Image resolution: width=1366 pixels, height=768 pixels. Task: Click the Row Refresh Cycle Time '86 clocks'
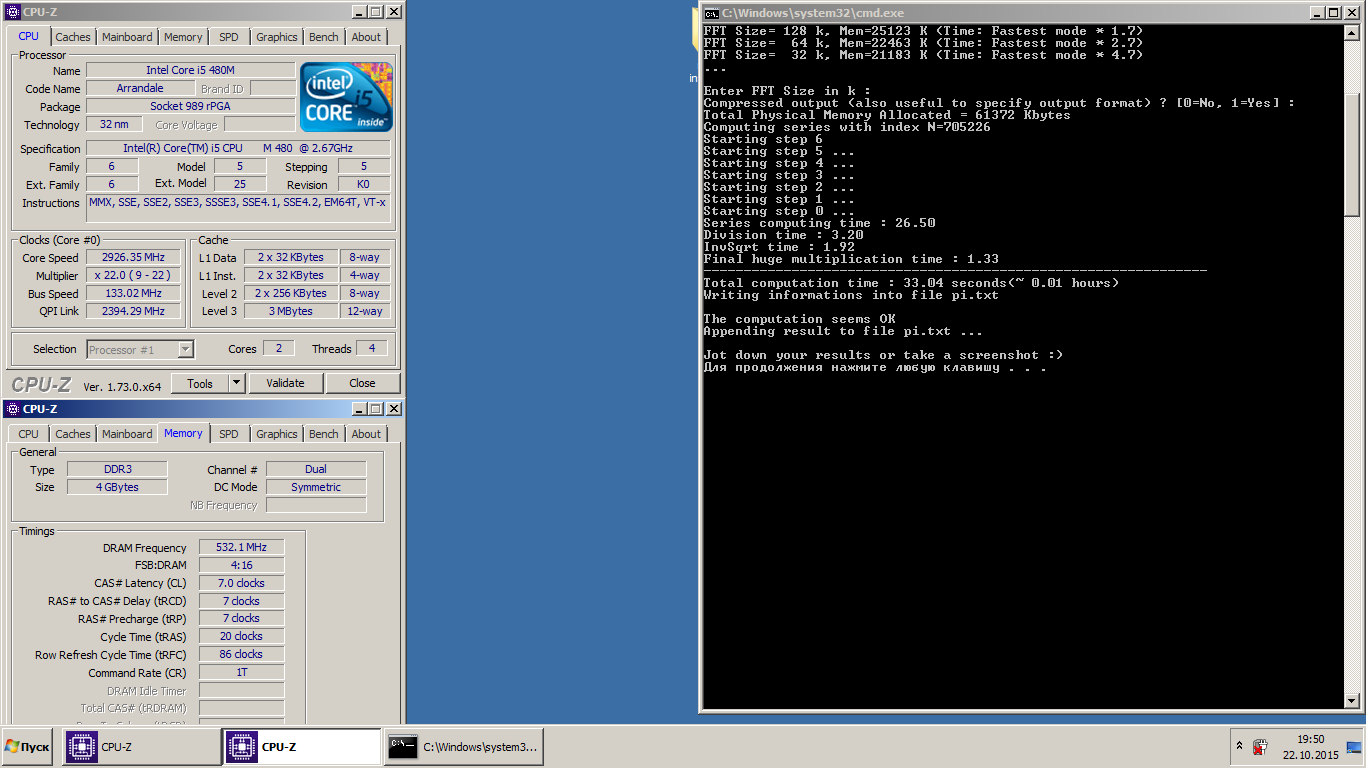[242, 654]
